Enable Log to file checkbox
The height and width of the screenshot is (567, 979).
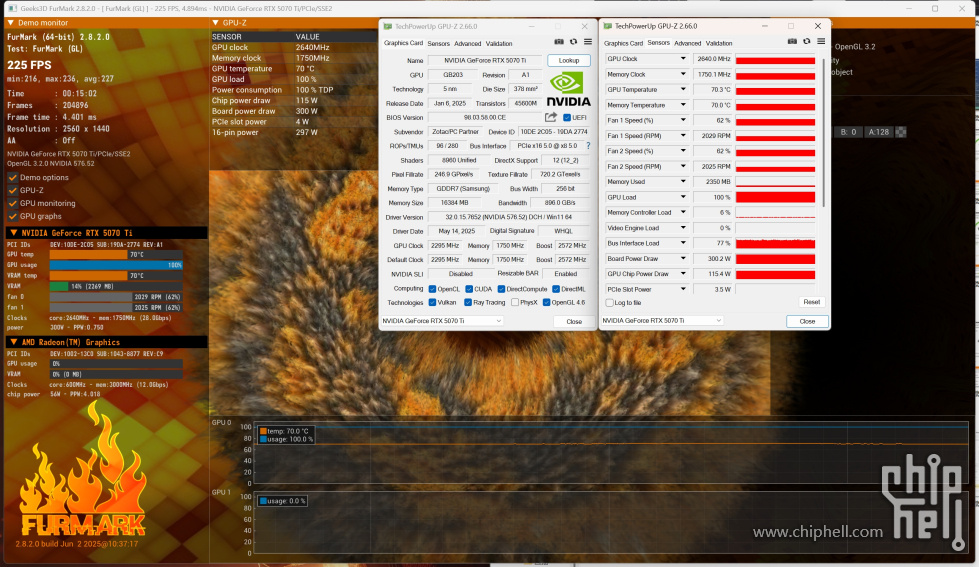(609, 303)
